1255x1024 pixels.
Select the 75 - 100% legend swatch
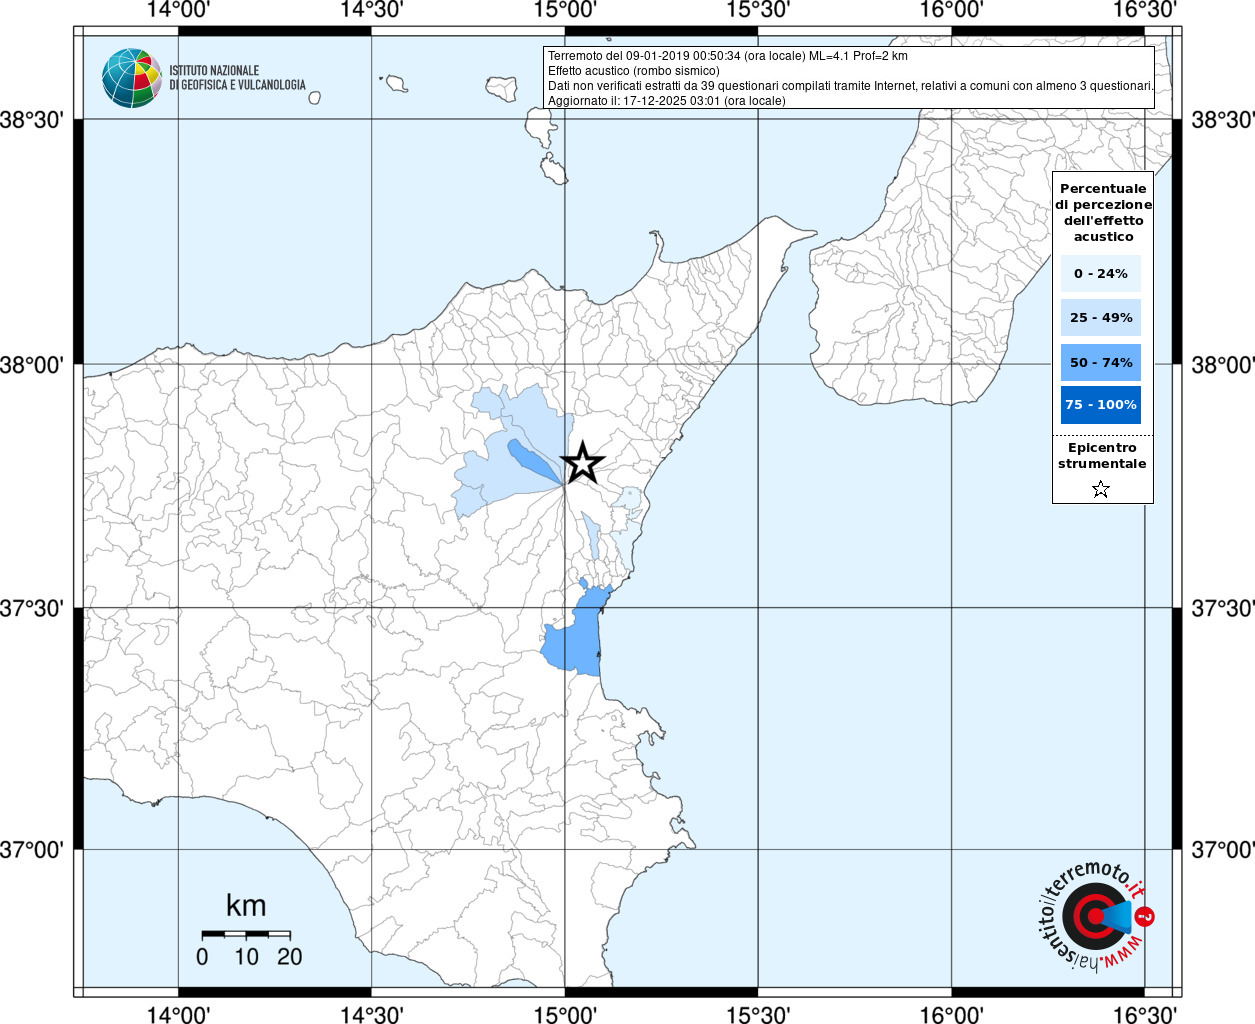[1101, 405]
